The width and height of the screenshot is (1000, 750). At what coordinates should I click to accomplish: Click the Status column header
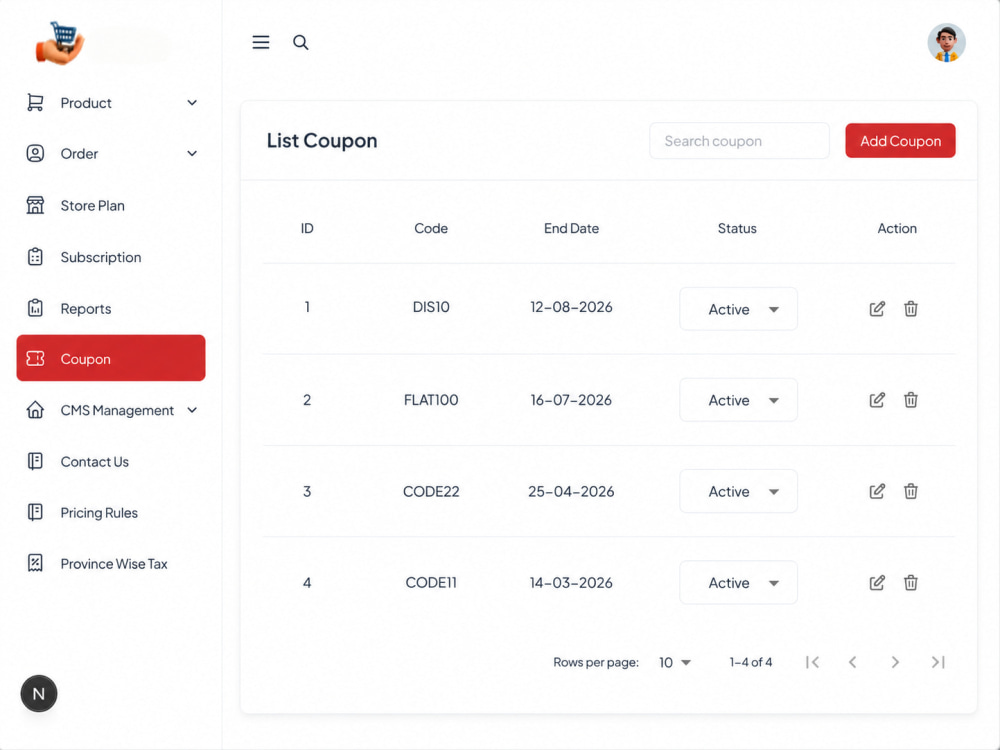pyautogui.click(x=737, y=228)
